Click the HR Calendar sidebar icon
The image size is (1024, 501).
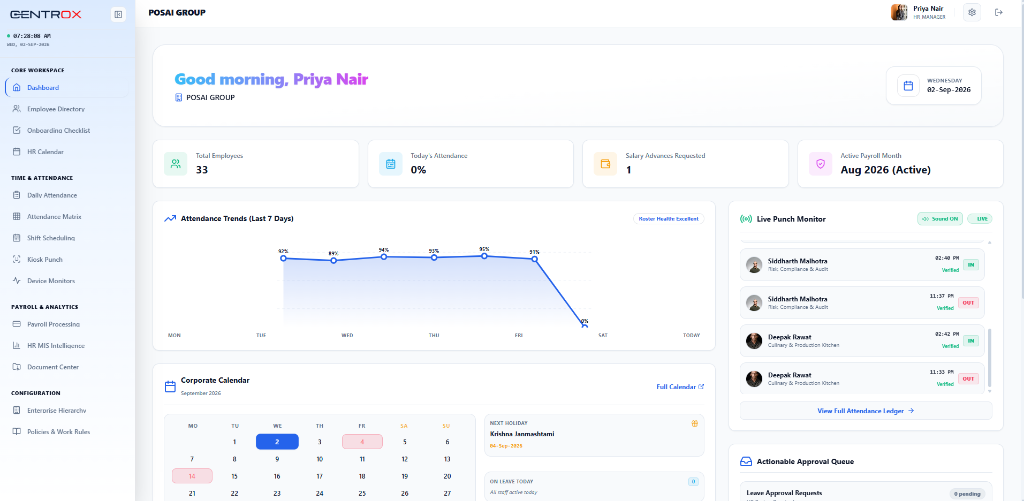(x=17, y=152)
